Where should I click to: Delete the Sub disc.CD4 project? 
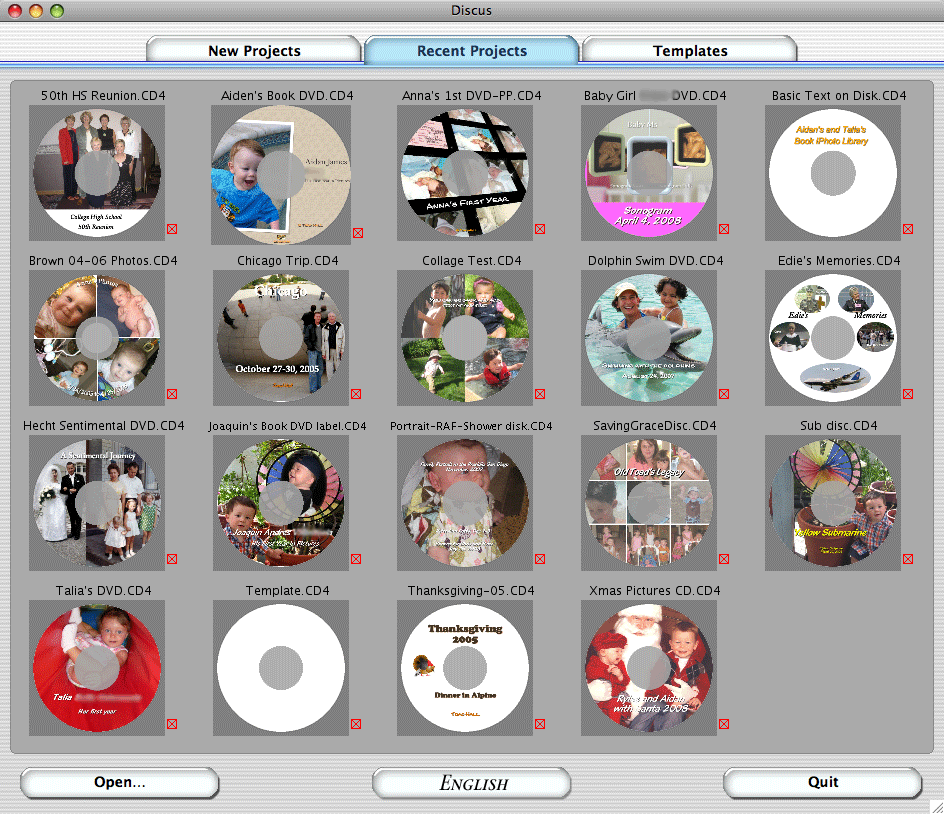click(x=908, y=559)
